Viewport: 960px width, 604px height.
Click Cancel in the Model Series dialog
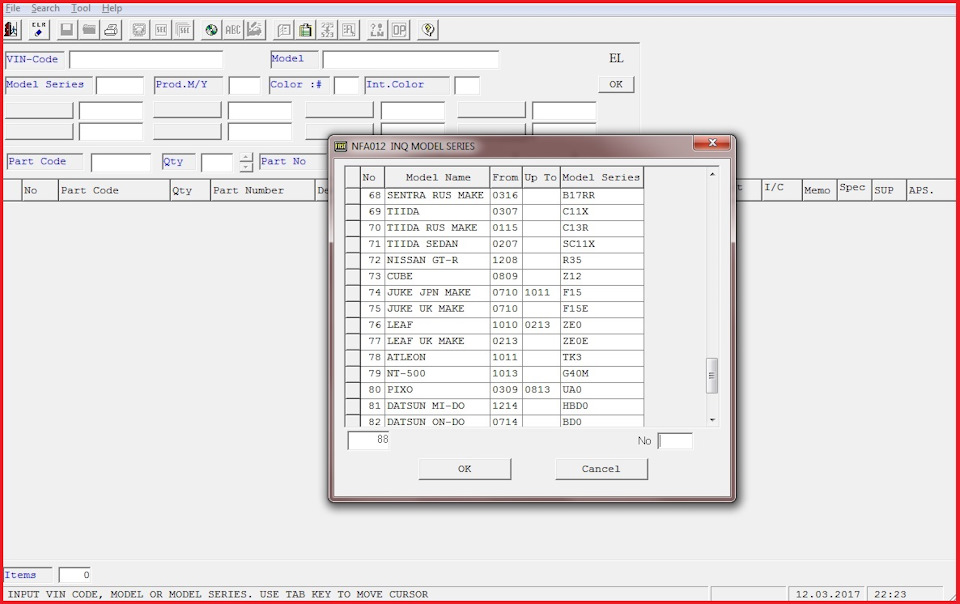601,469
